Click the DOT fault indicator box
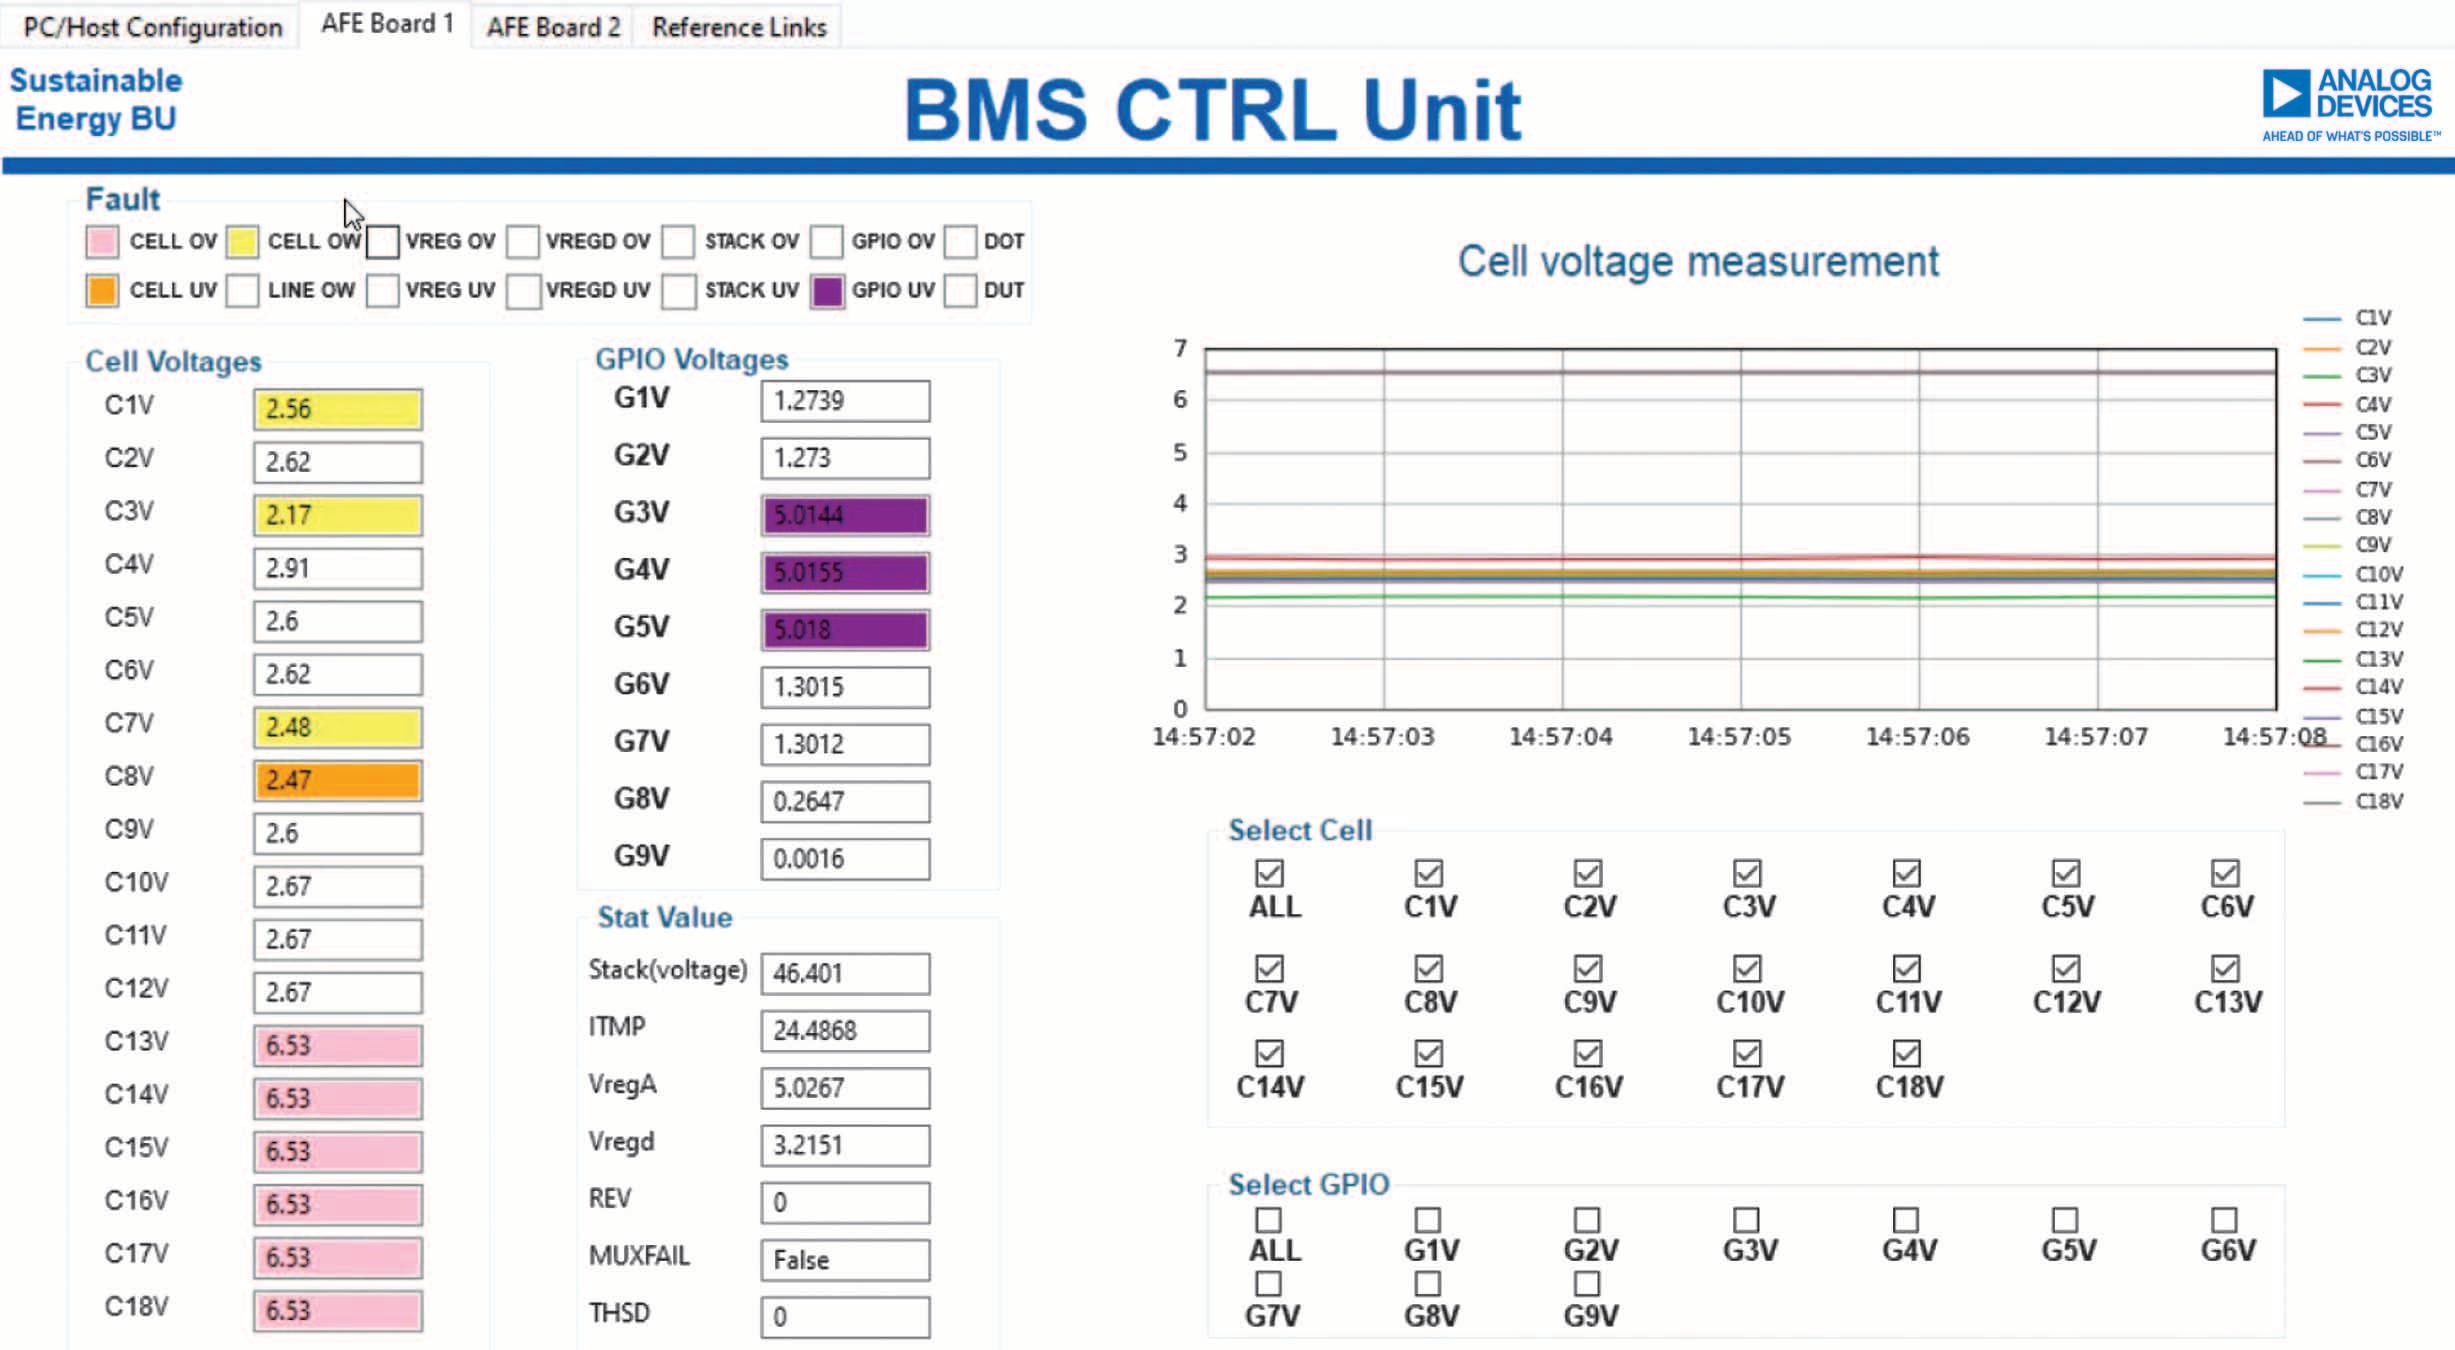Viewport: 2455px width, 1350px height. 960,241
